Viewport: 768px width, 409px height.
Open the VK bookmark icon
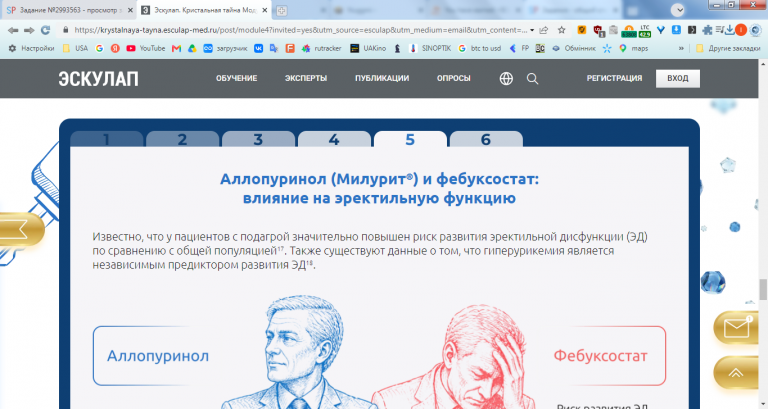point(258,48)
